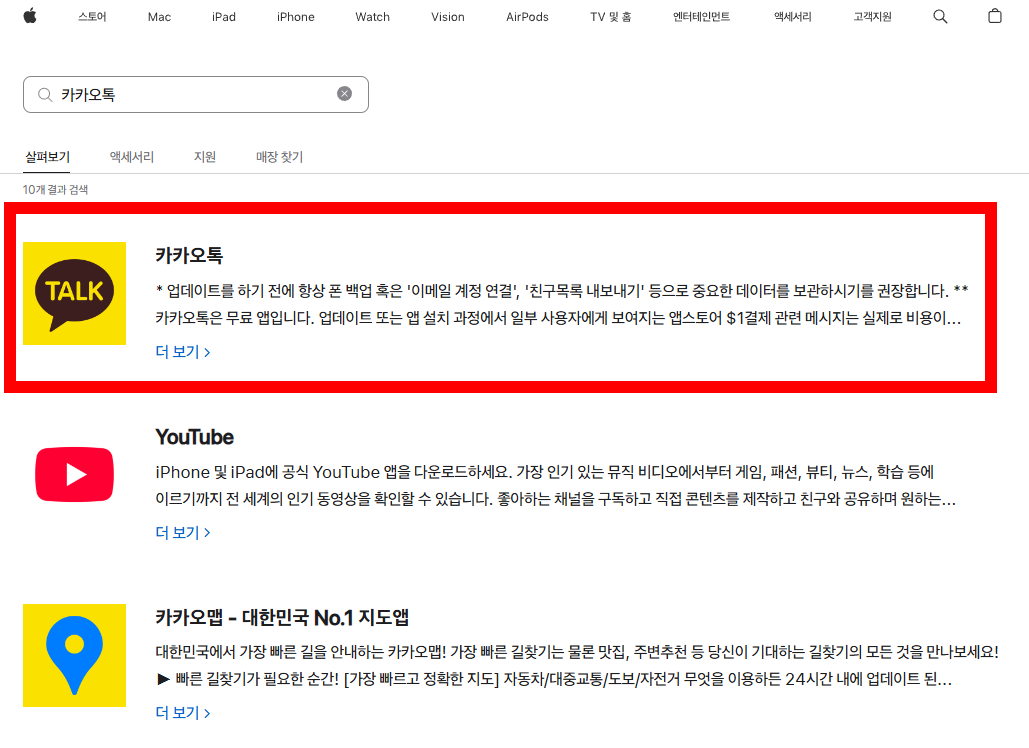Viewport: 1029px width, 748px height.
Task: Open the YouTube result title
Action: pos(194,437)
